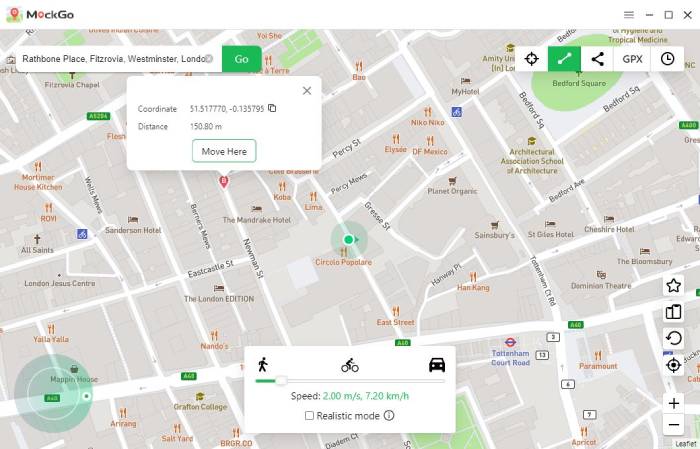Click the Move Here button
Image resolution: width=700 pixels, height=449 pixels.
224,151
